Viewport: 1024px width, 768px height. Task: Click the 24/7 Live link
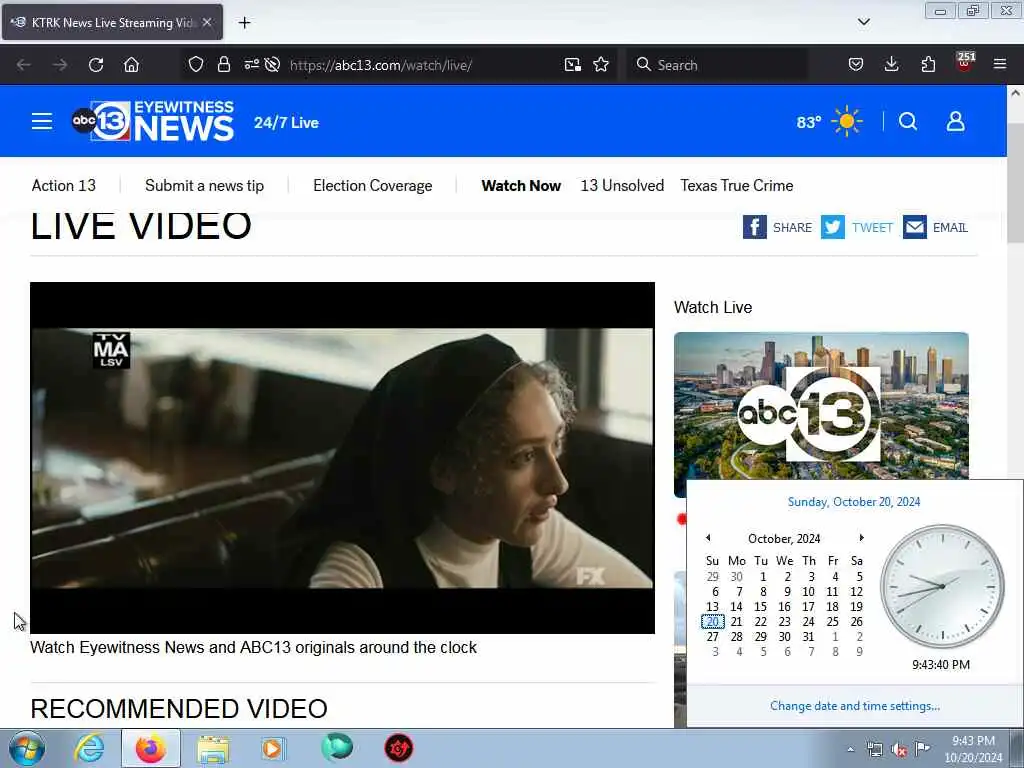[286, 123]
